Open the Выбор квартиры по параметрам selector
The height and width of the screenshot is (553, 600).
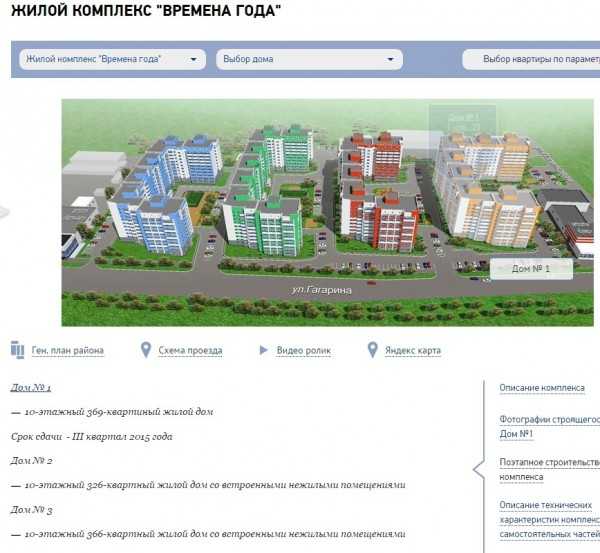click(535, 59)
